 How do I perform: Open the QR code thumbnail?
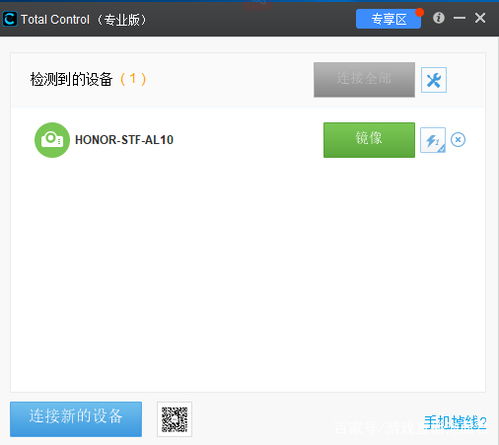pos(174,419)
